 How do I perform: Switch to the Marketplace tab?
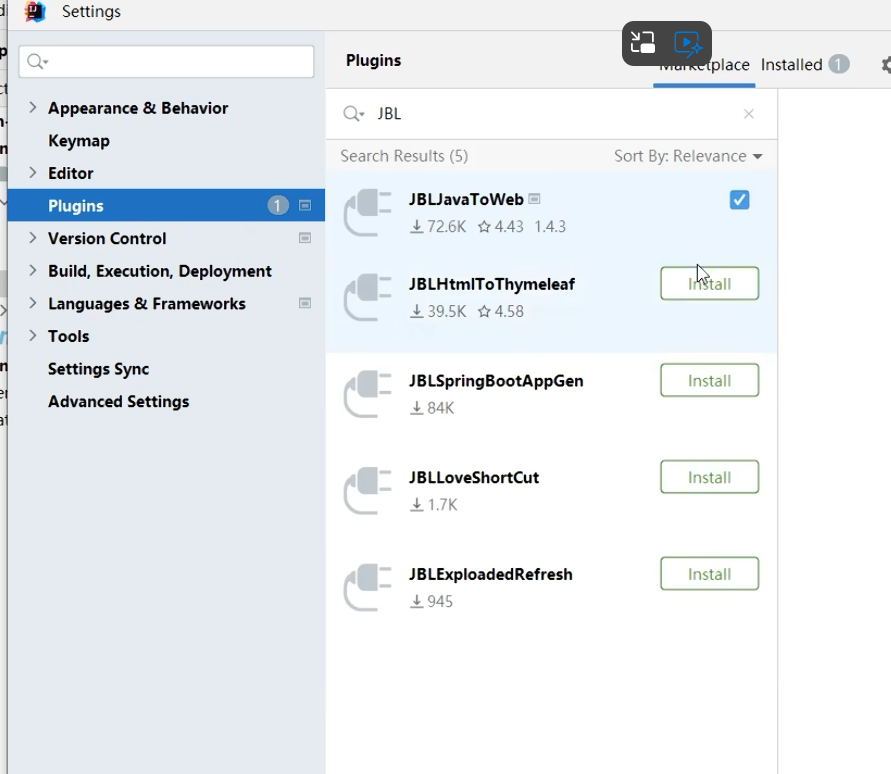704,65
